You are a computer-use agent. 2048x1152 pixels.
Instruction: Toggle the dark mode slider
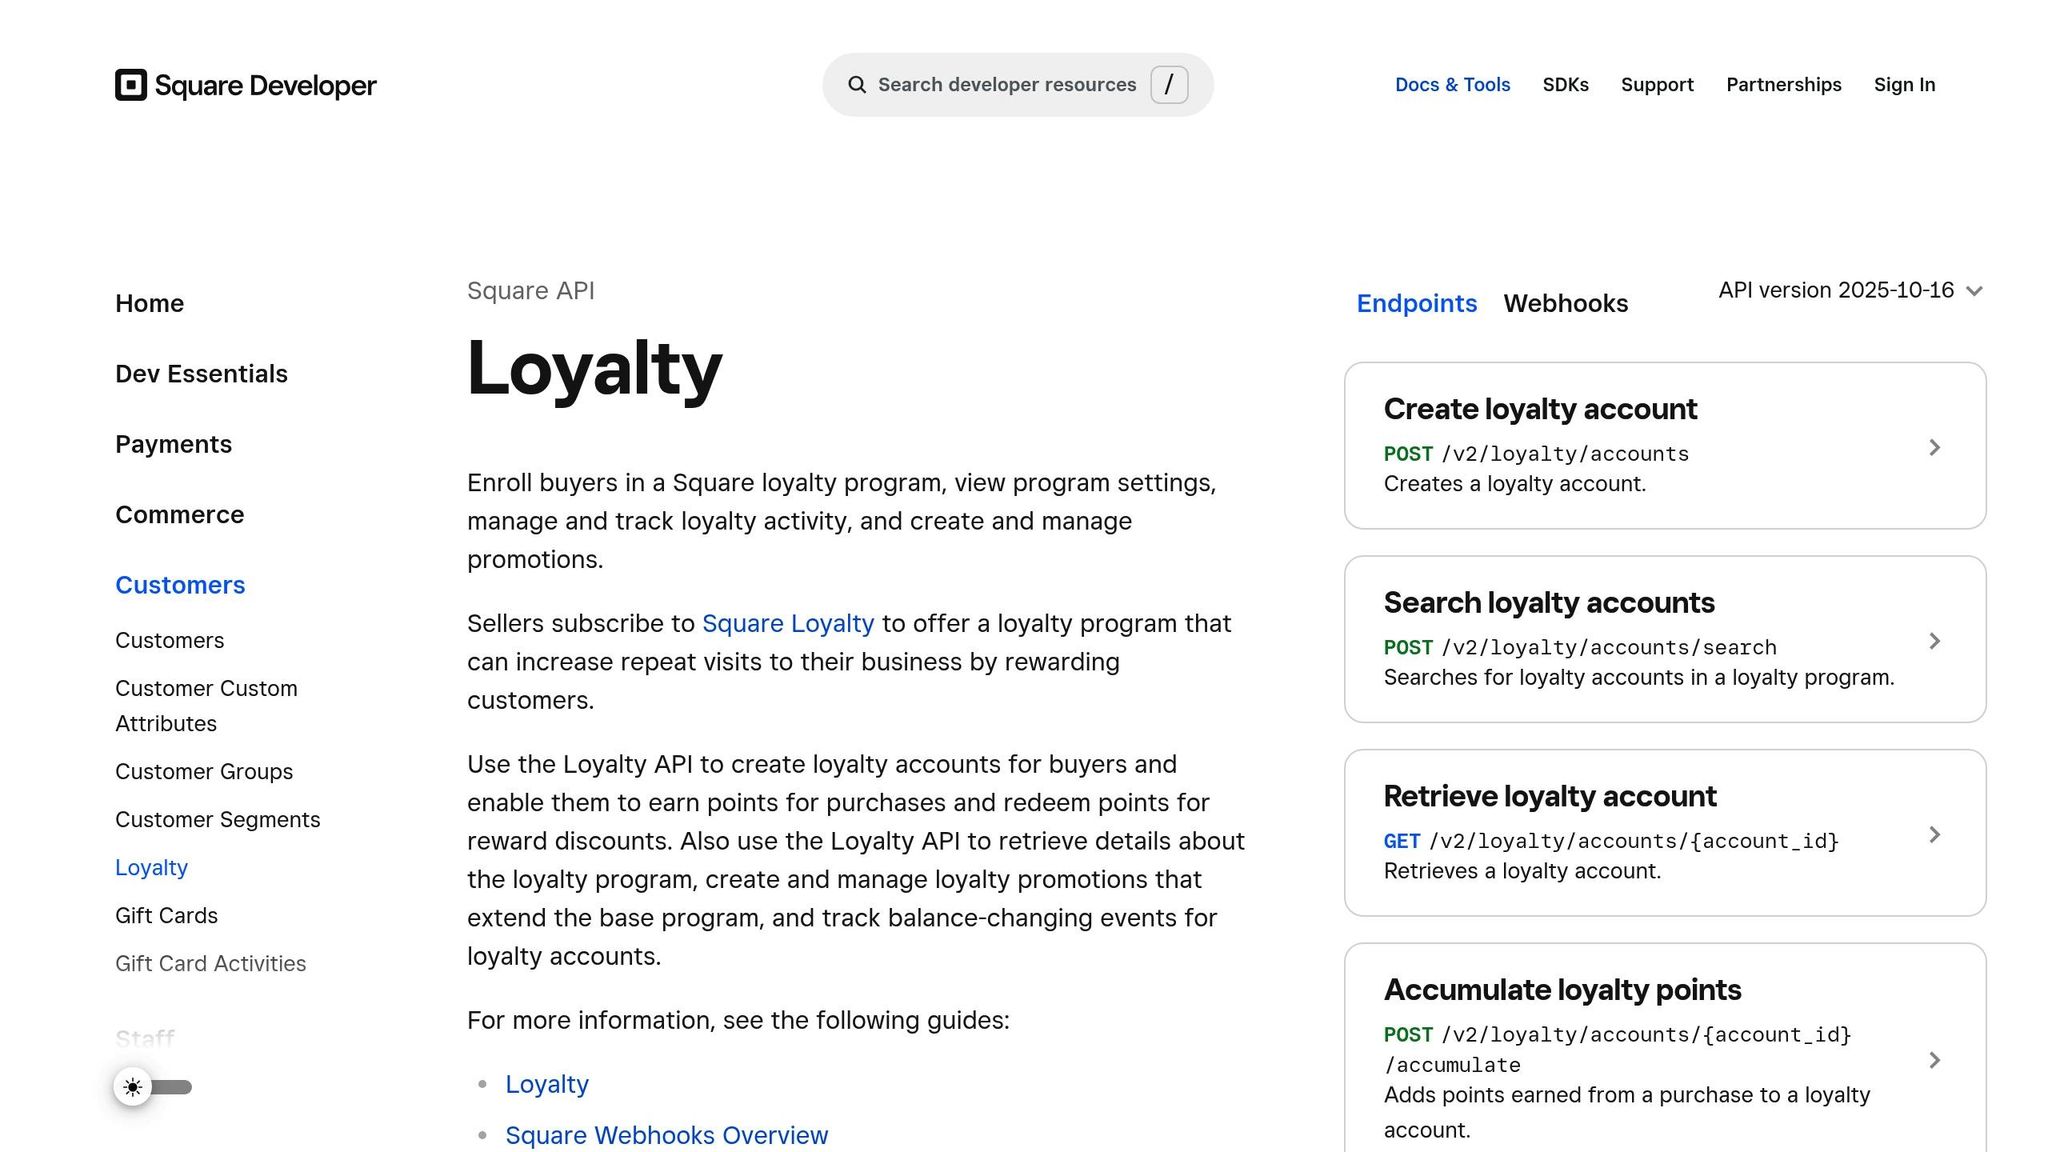click(x=172, y=1087)
